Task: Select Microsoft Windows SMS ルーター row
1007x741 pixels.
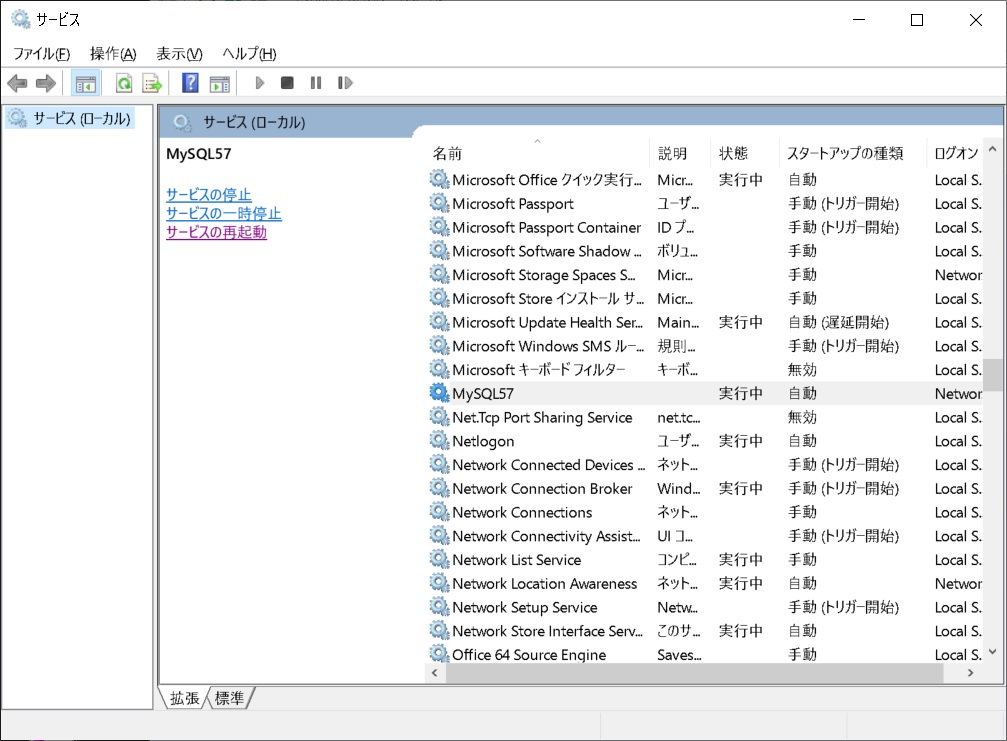Action: [705, 346]
